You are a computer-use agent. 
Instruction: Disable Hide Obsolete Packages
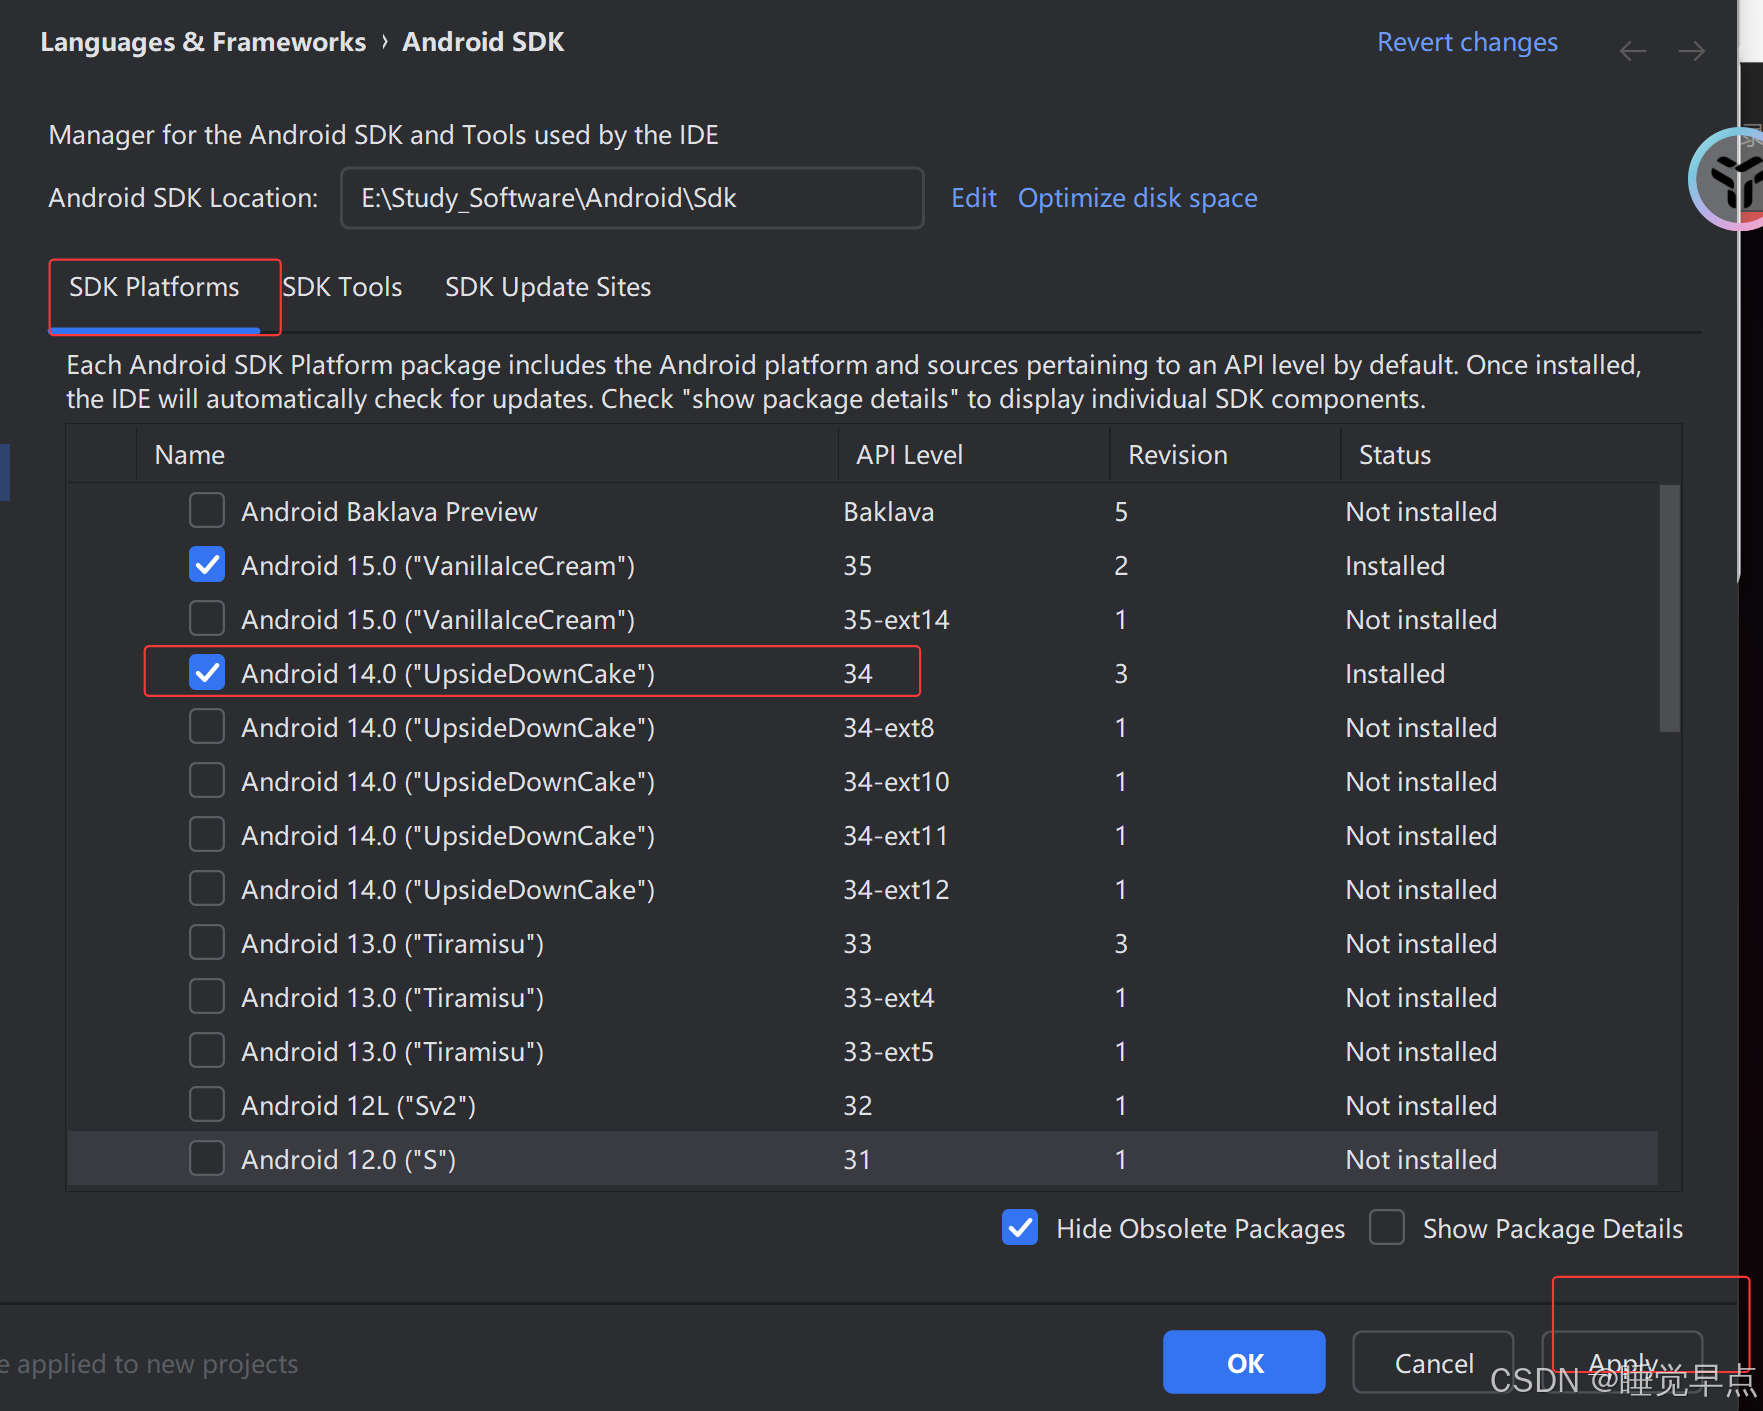point(1019,1228)
